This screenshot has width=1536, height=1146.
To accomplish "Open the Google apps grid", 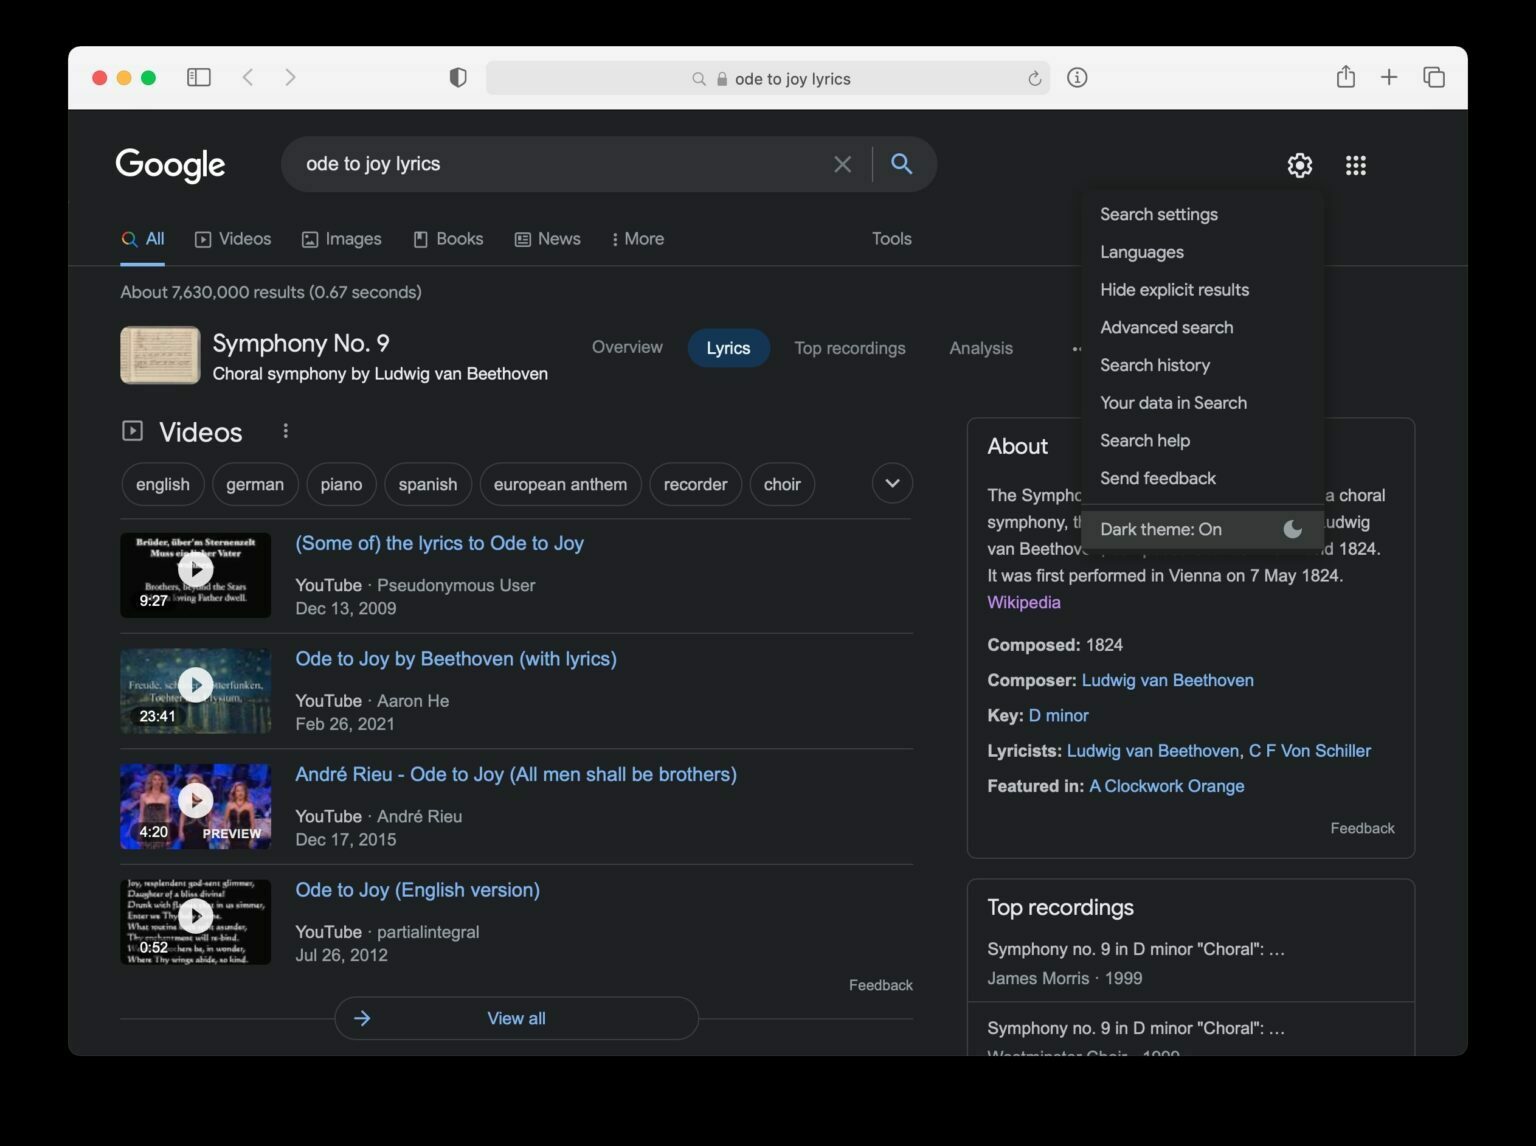I will click(1355, 165).
